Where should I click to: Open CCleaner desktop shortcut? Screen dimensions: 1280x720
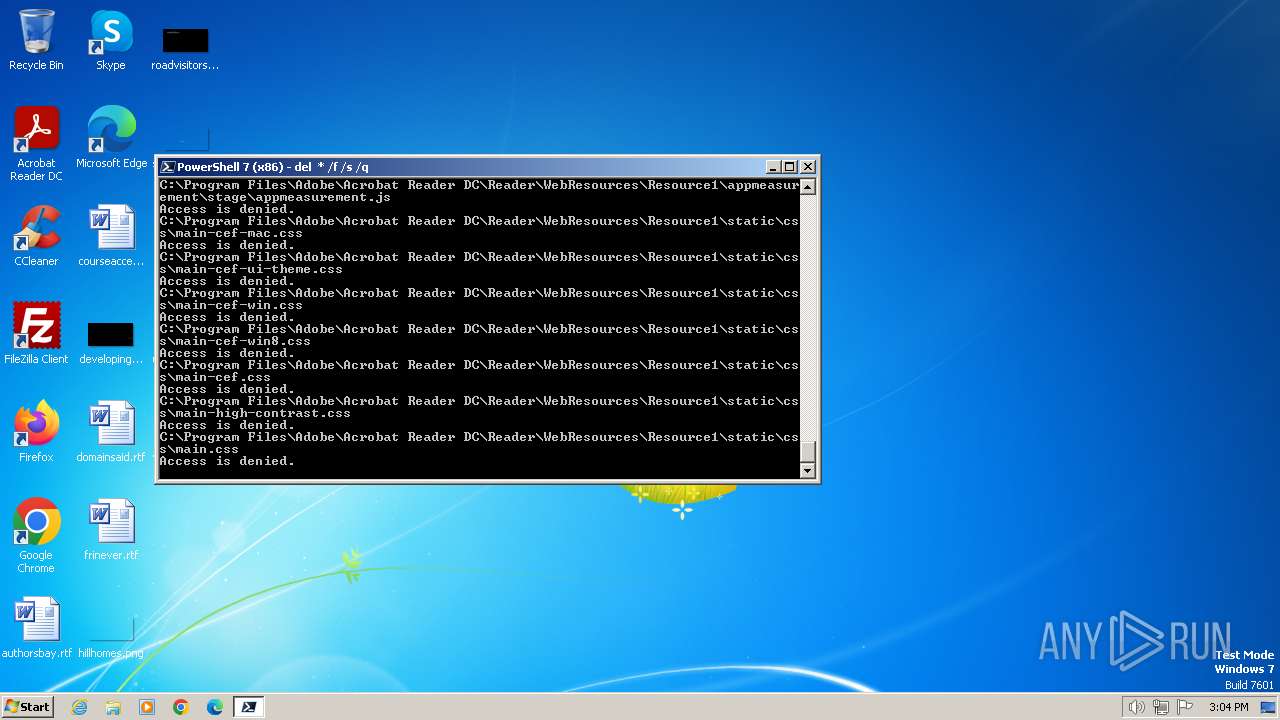pos(36,236)
